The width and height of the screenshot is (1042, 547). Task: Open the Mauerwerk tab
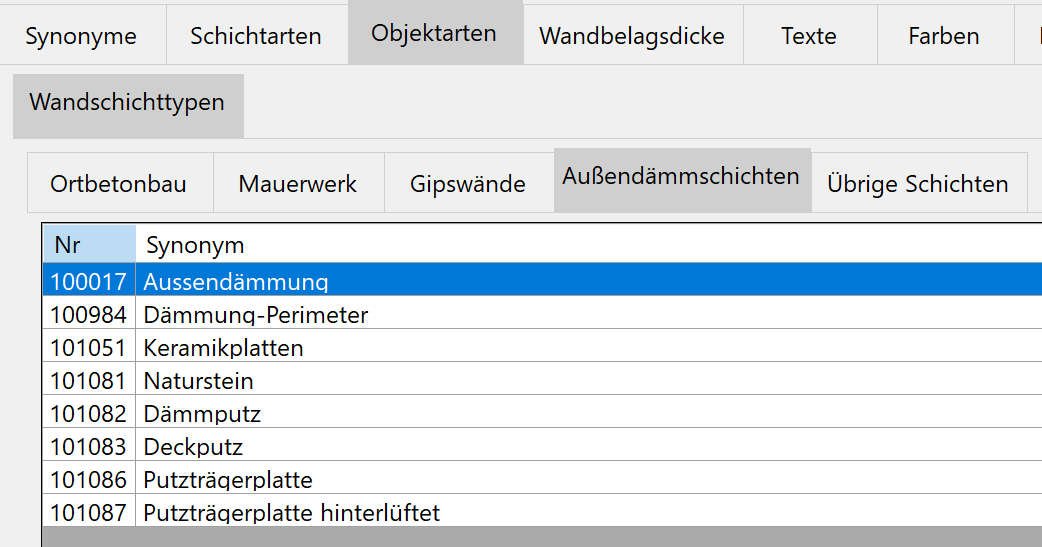[x=298, y=183]
